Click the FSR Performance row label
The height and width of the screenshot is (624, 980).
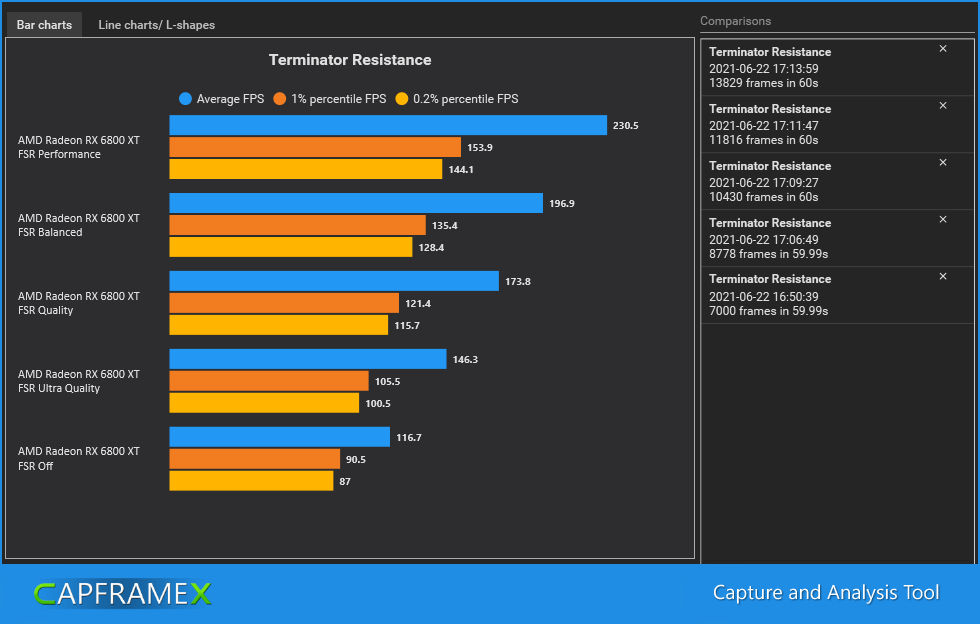pos(79,148)
